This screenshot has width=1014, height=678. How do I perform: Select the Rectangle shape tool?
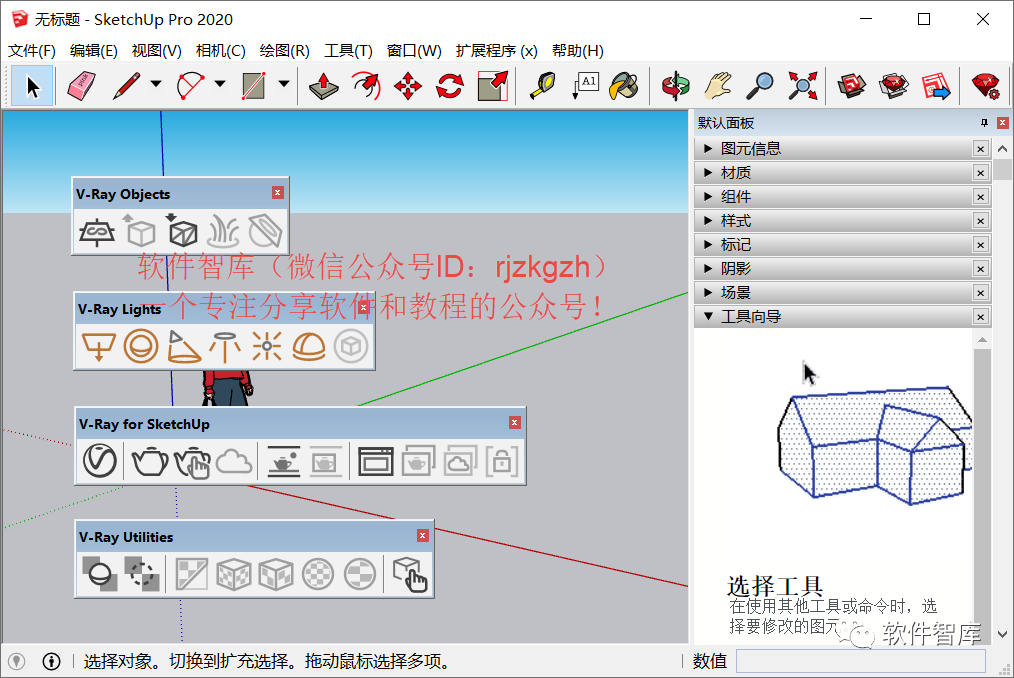point(254,85)
